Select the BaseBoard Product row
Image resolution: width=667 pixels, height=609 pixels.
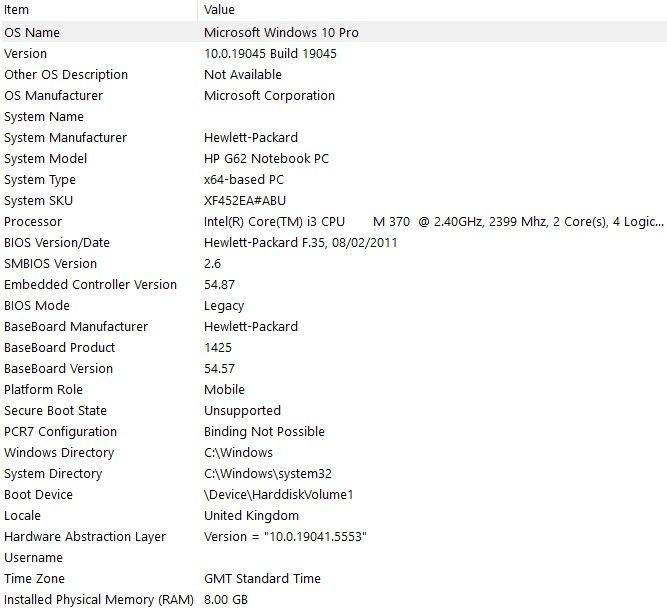coord(334,347)
